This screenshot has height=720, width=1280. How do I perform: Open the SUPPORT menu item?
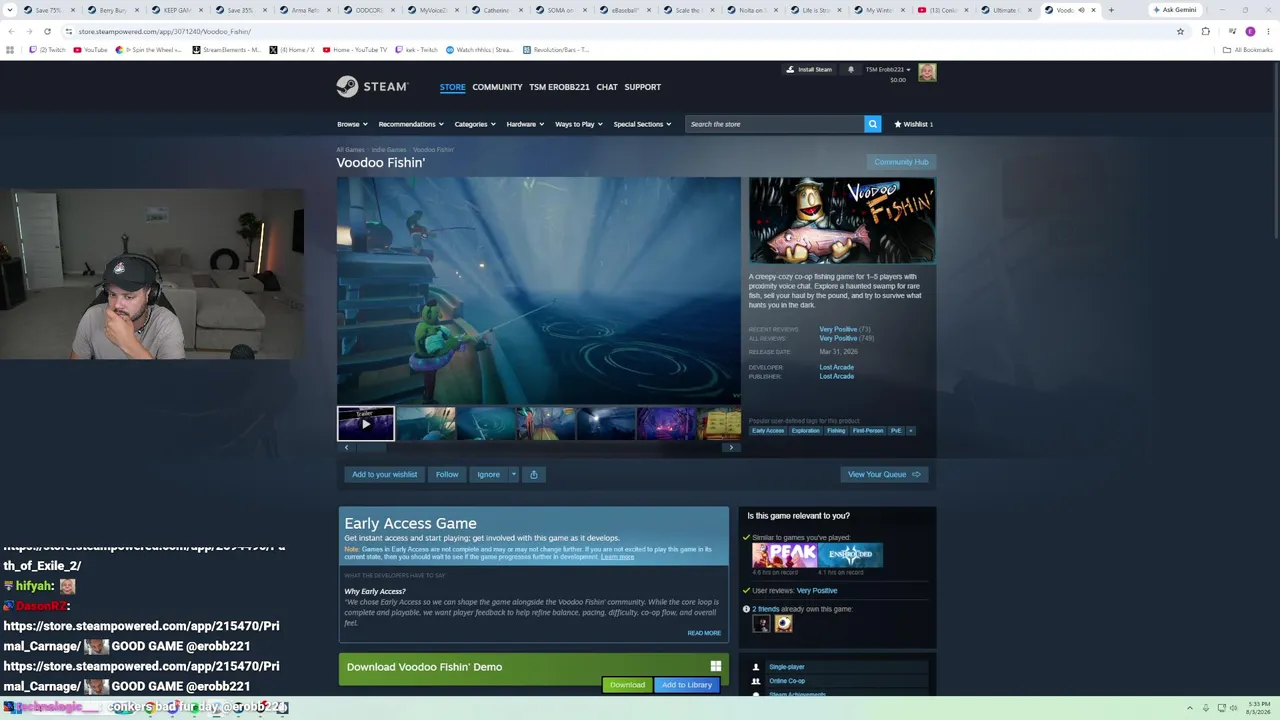point(642,87)
